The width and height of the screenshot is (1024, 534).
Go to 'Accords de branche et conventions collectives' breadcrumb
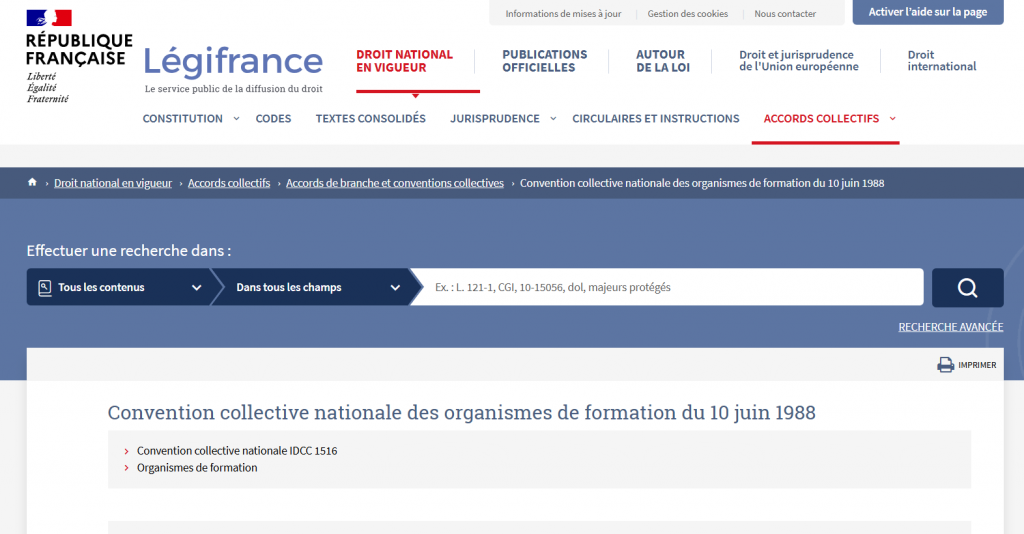point(394,183)
